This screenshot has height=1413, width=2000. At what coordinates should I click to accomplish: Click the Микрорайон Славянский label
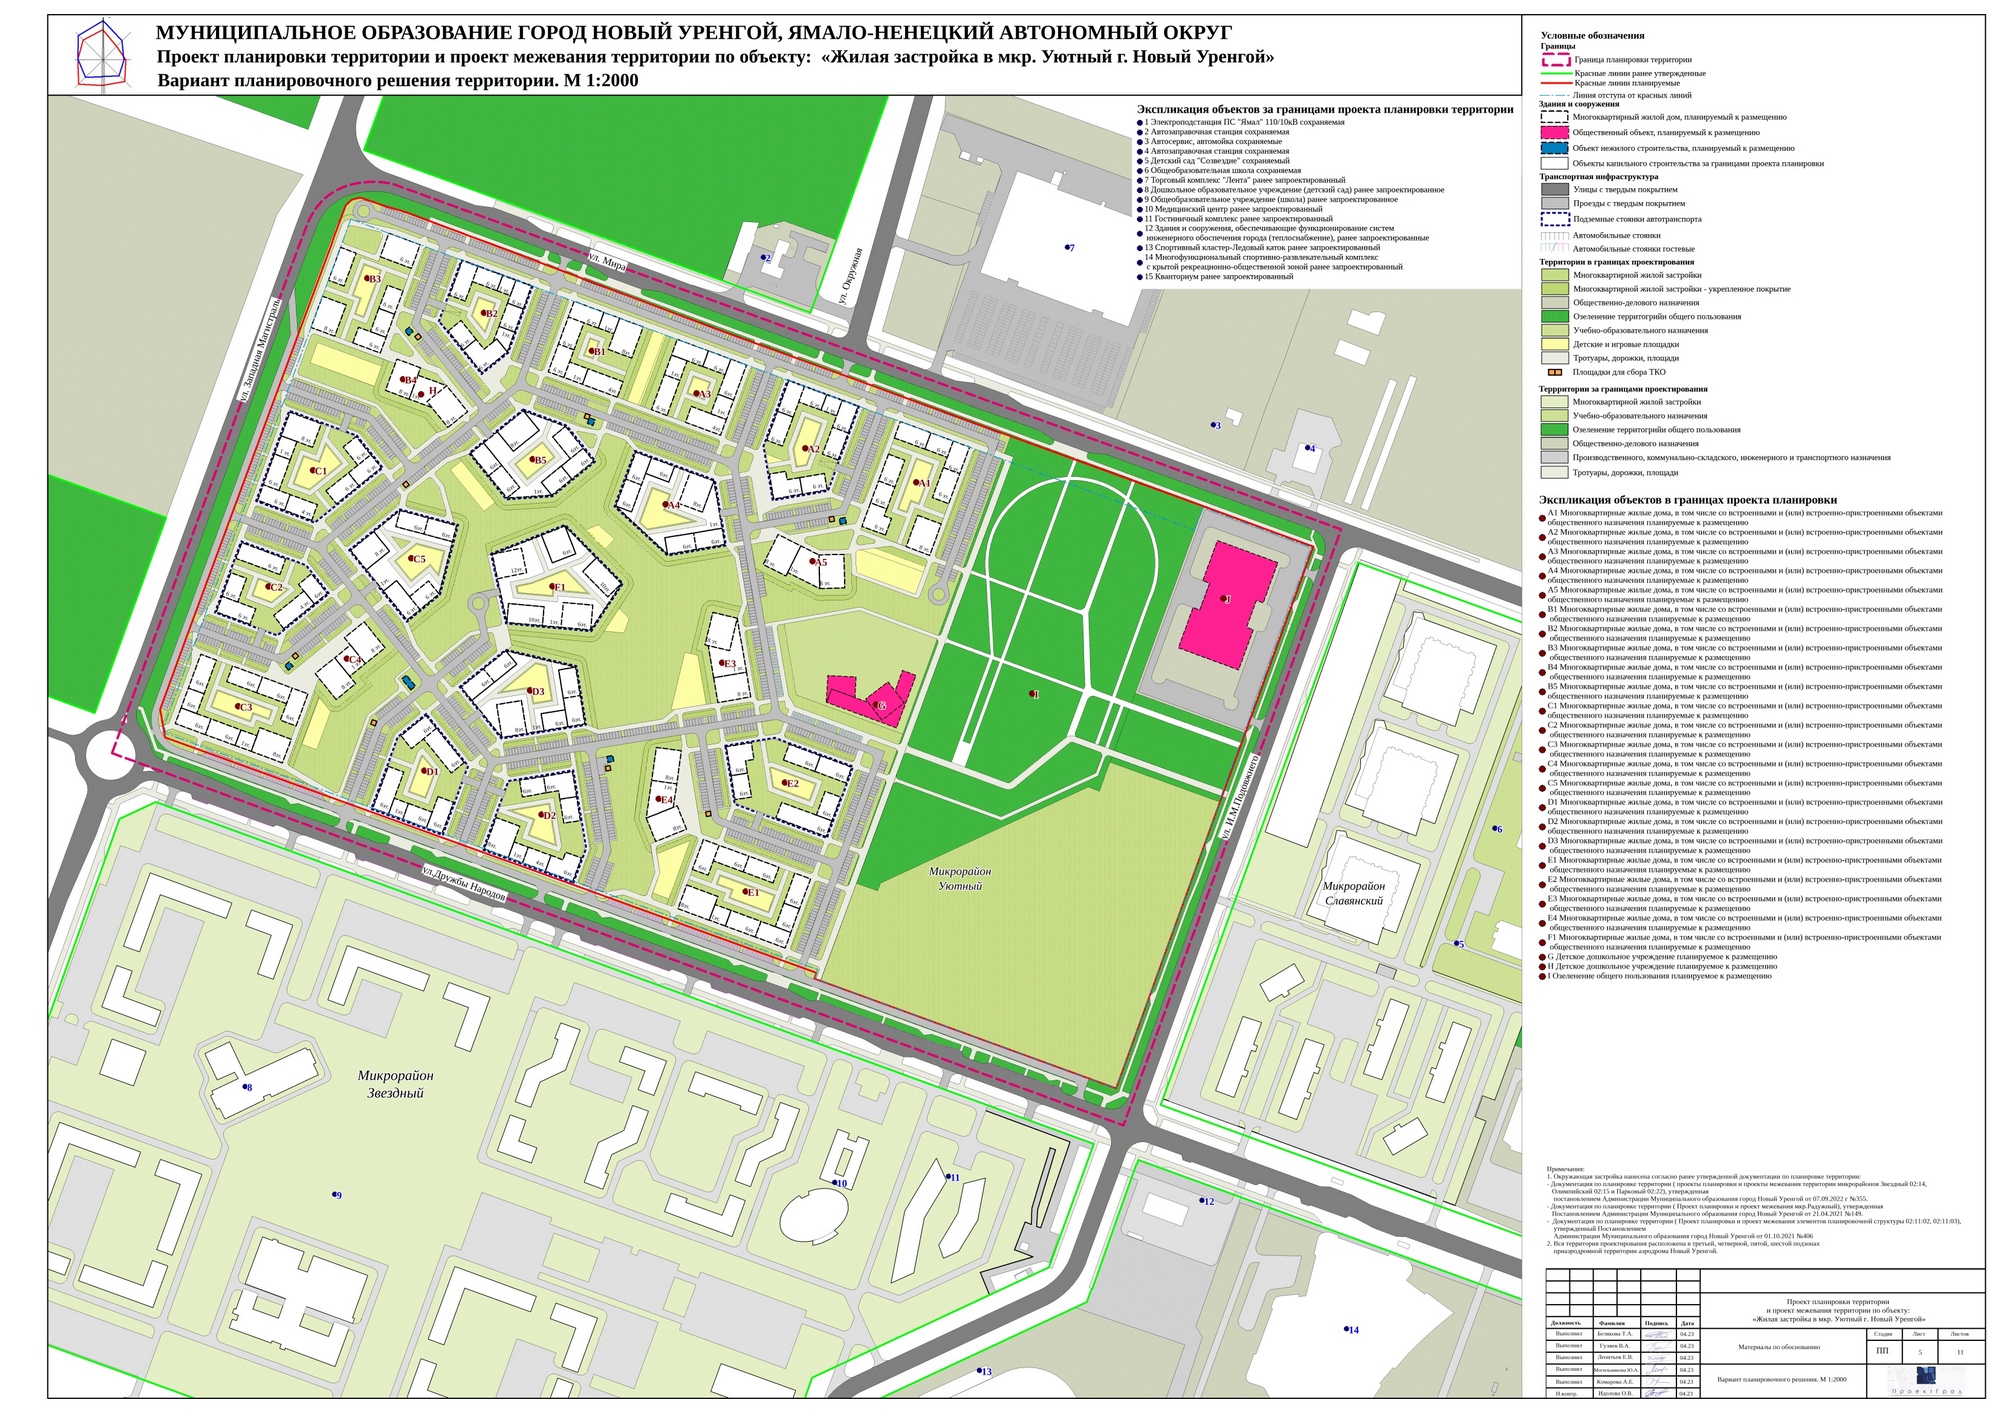(1354, 893)
